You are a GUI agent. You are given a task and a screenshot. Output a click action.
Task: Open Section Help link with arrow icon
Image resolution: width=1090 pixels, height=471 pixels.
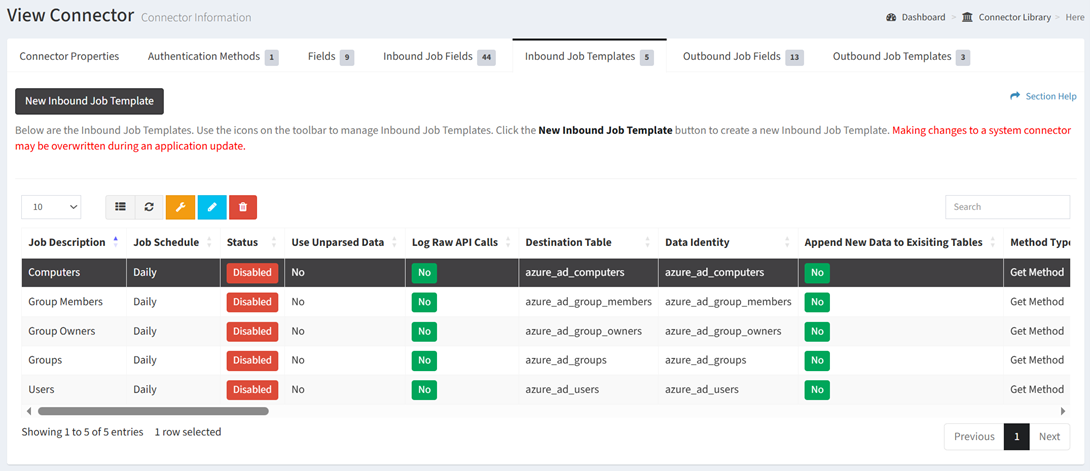[1043, 96]
